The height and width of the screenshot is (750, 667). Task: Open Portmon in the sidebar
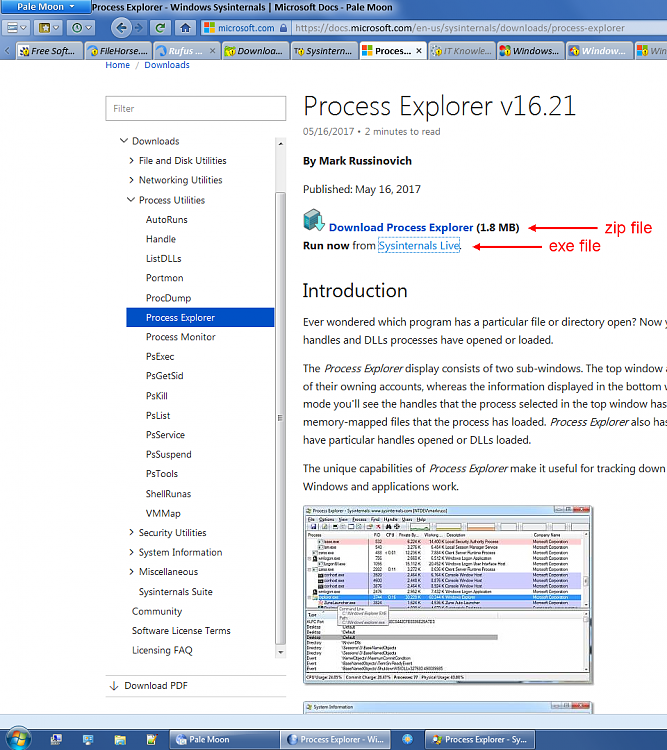[165, 278]
